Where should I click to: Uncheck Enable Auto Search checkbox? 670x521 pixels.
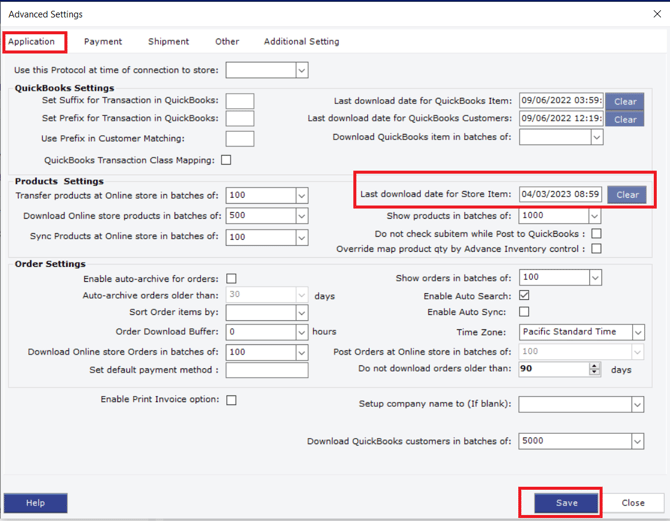[x=524, y=296]
